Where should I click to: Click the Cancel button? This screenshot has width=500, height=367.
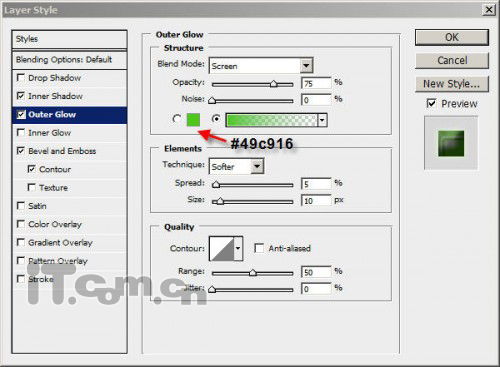click(452, 60)
